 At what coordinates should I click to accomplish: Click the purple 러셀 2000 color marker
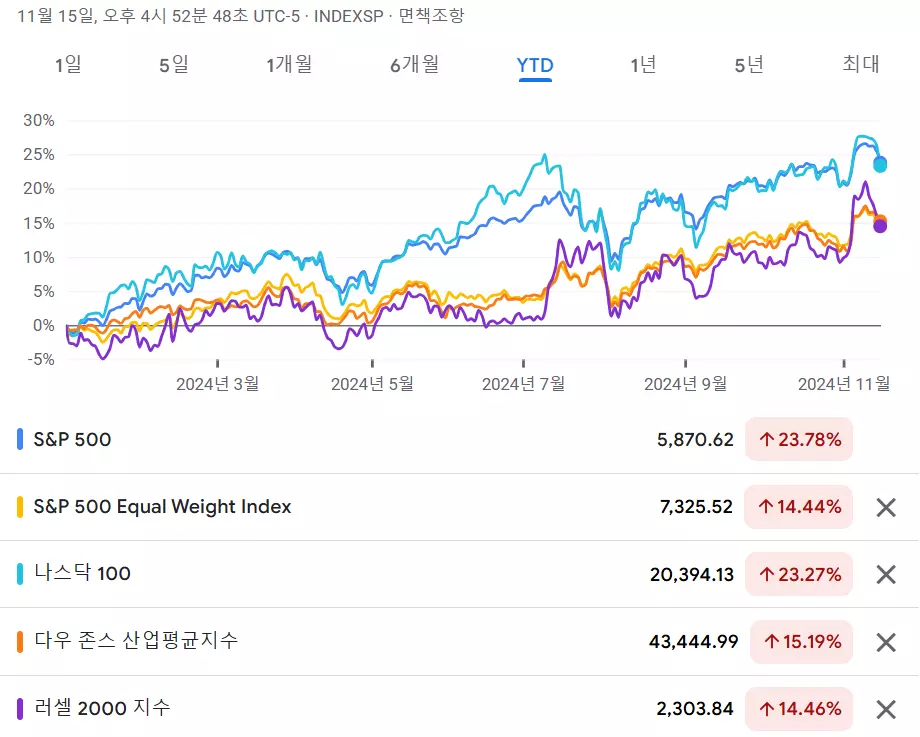click(20, 709)
